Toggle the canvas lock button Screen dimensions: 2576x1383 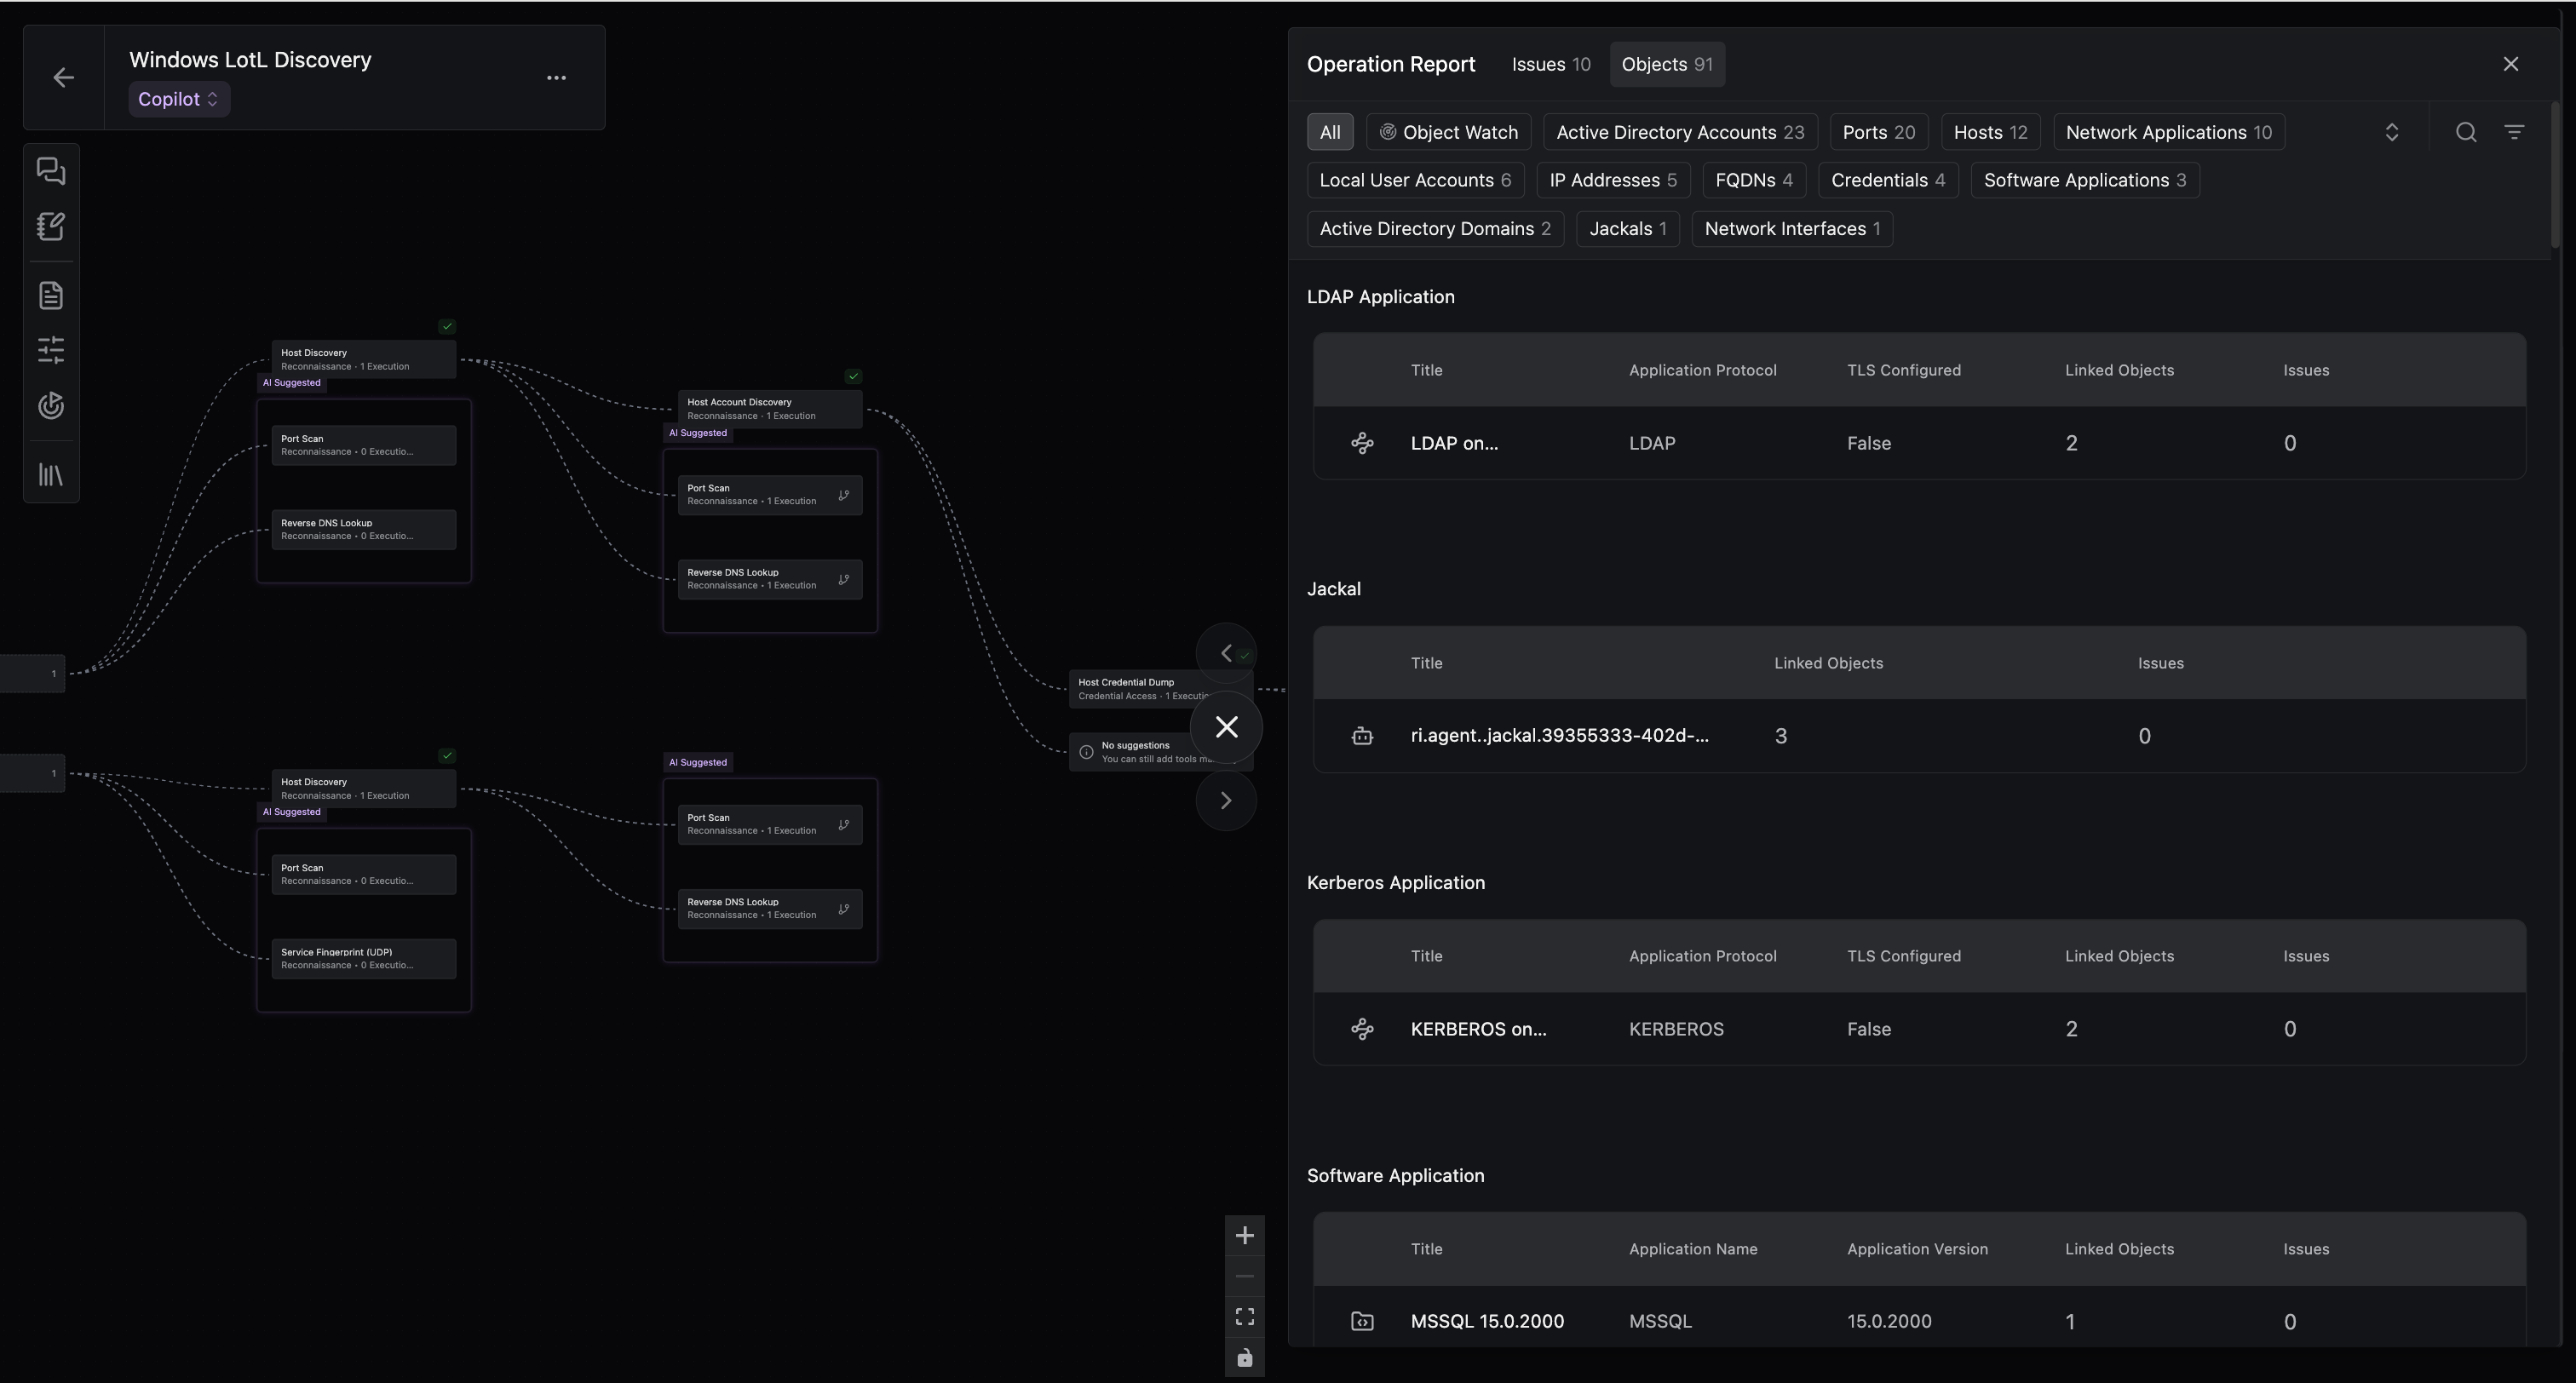[x=1244, y=1357]
